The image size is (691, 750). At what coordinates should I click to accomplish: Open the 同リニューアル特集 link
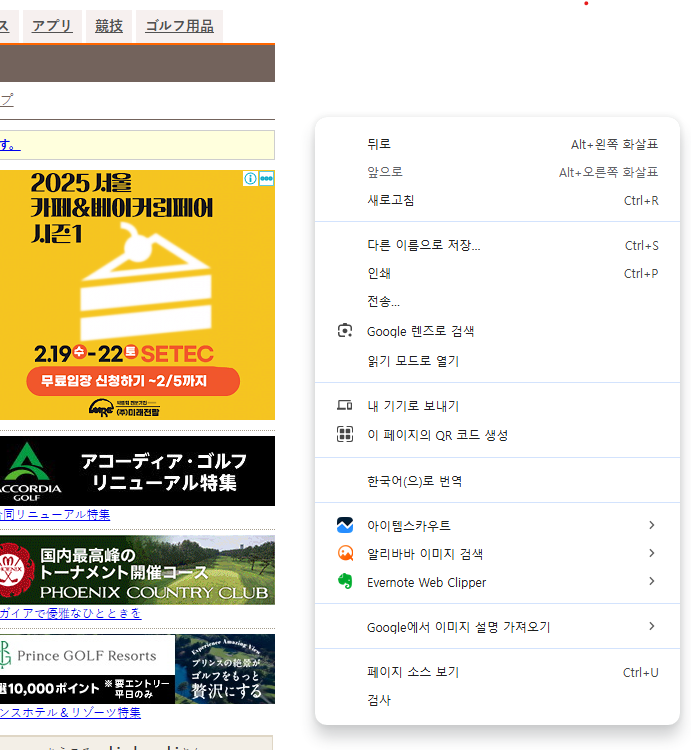pos(55,515)
